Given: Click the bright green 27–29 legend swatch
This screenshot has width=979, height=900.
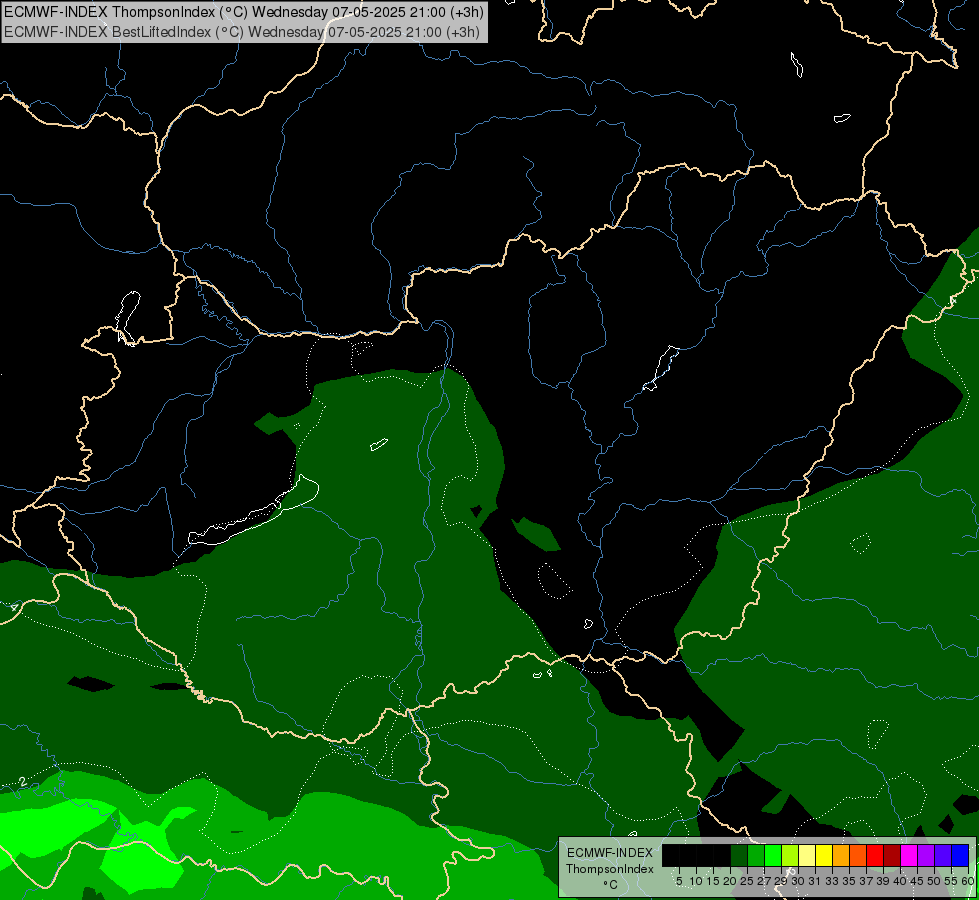Looking at the screenshot, I should (x=773, y=855).
